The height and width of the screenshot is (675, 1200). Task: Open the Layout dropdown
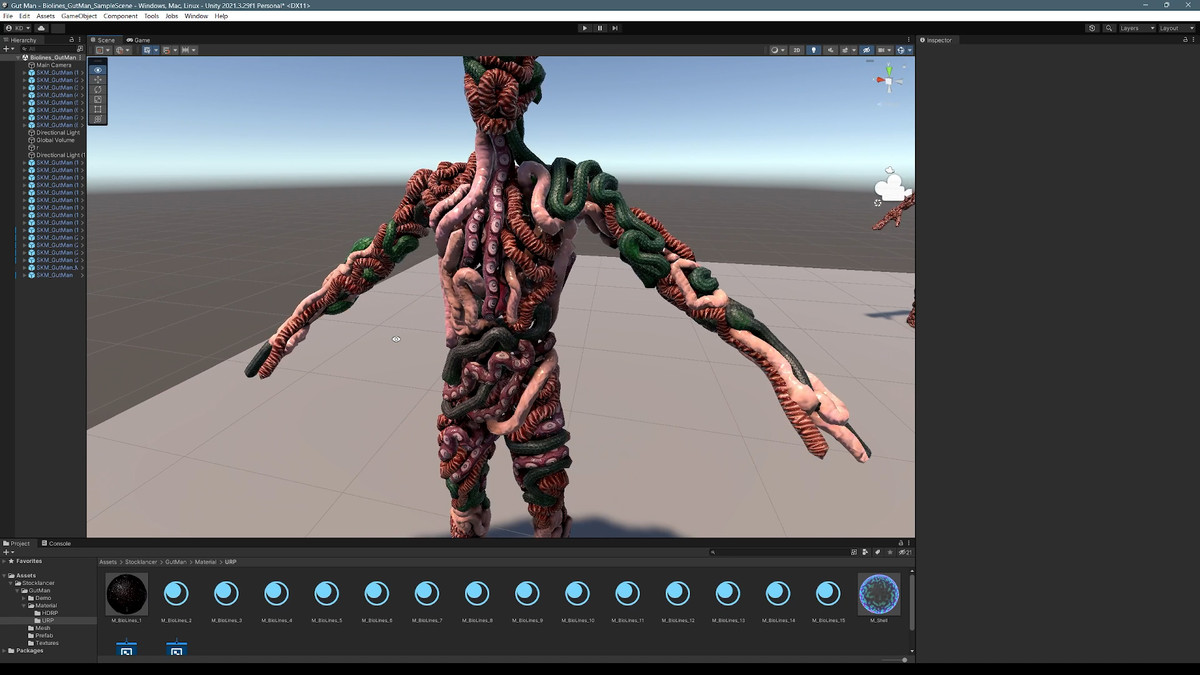coord(1174,28)
